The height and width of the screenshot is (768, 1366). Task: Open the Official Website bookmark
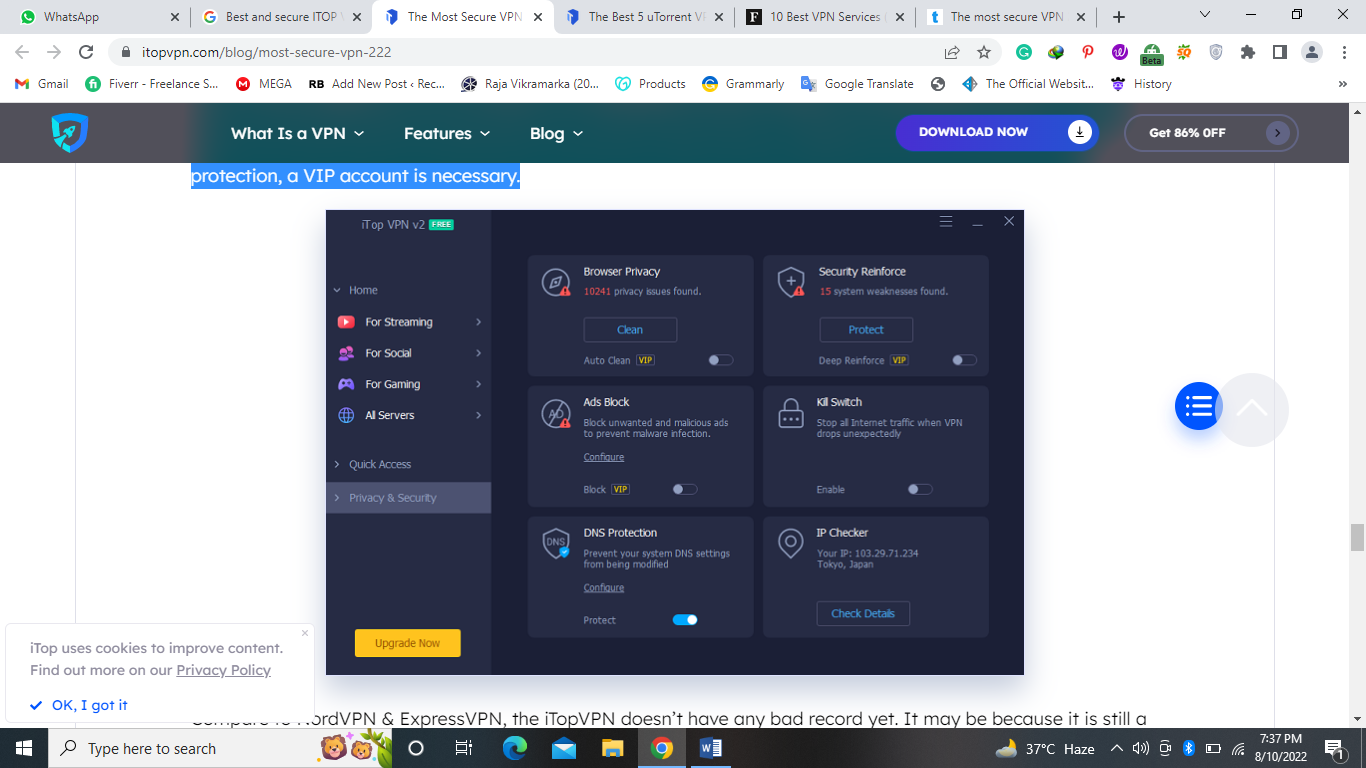click(x=1028, y=84)
